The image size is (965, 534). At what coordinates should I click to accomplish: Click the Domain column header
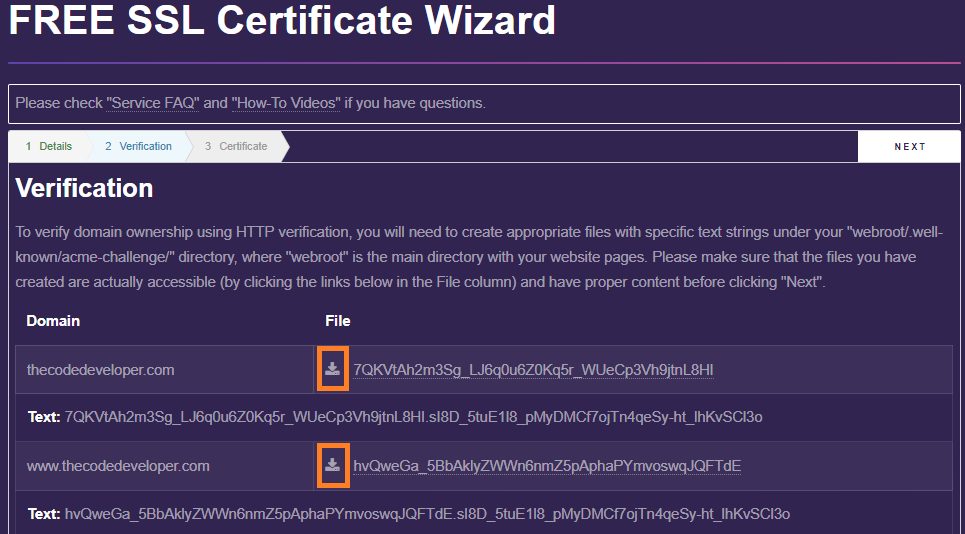coord(53,321)
